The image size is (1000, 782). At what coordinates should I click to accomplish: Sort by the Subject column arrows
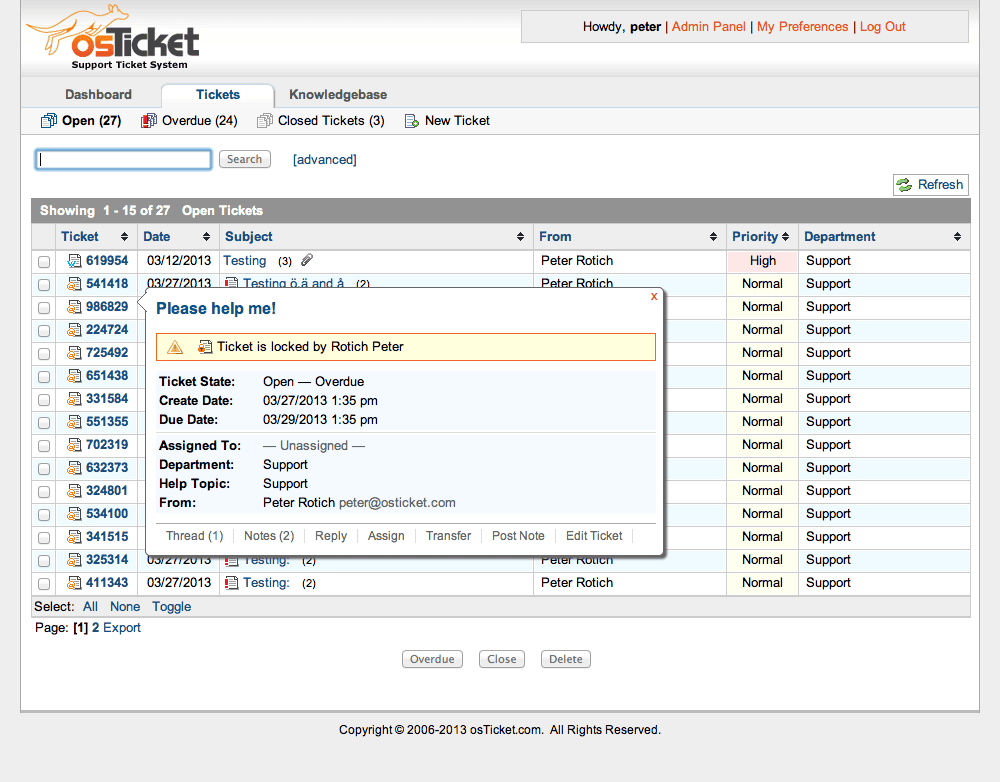(520, 237)
